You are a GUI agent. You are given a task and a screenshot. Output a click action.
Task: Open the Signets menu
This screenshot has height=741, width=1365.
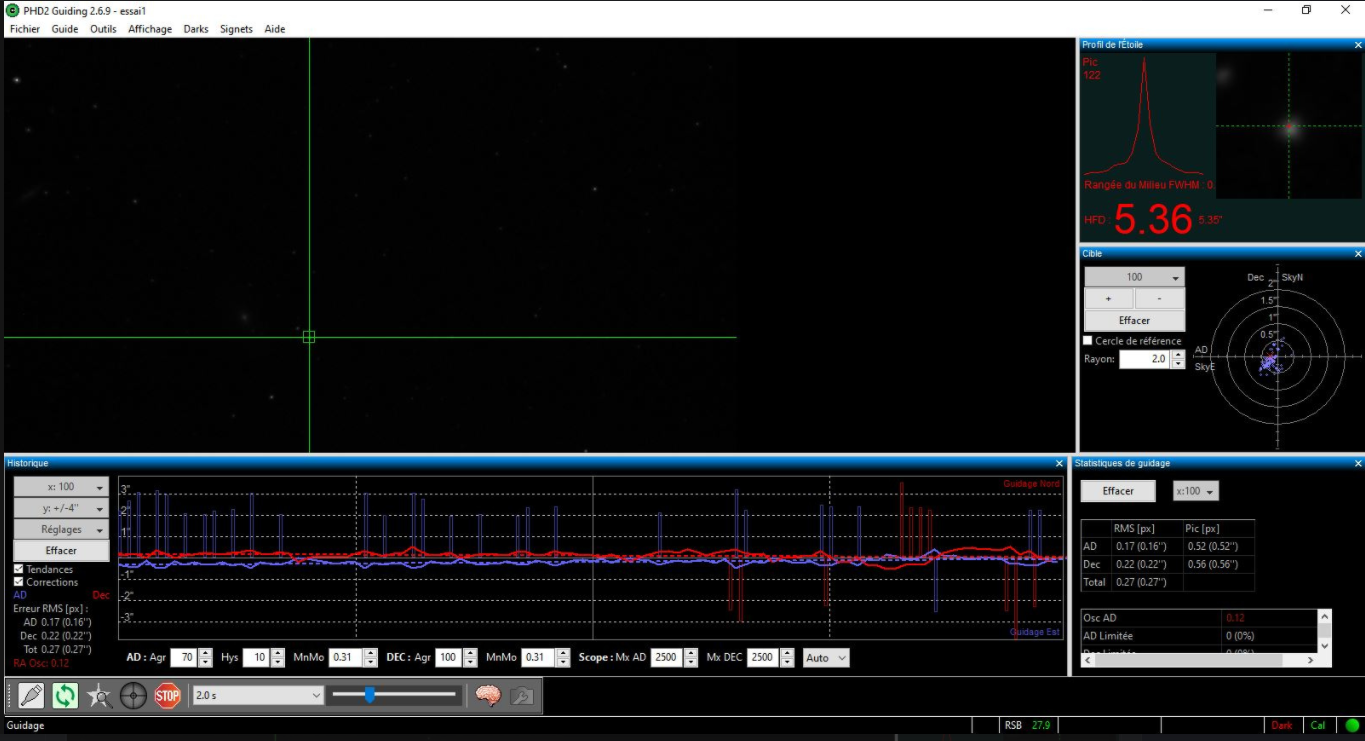[x=237, y=29]
